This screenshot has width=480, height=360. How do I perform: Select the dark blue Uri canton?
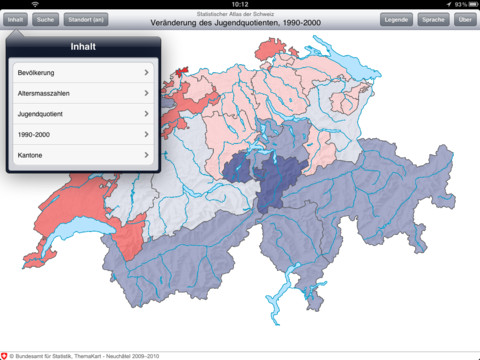pyautogui.click(x=277, y=182)
